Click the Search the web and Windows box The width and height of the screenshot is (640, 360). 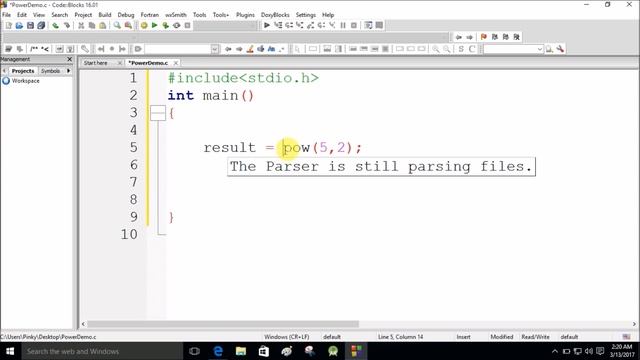(x=102, y=351)
